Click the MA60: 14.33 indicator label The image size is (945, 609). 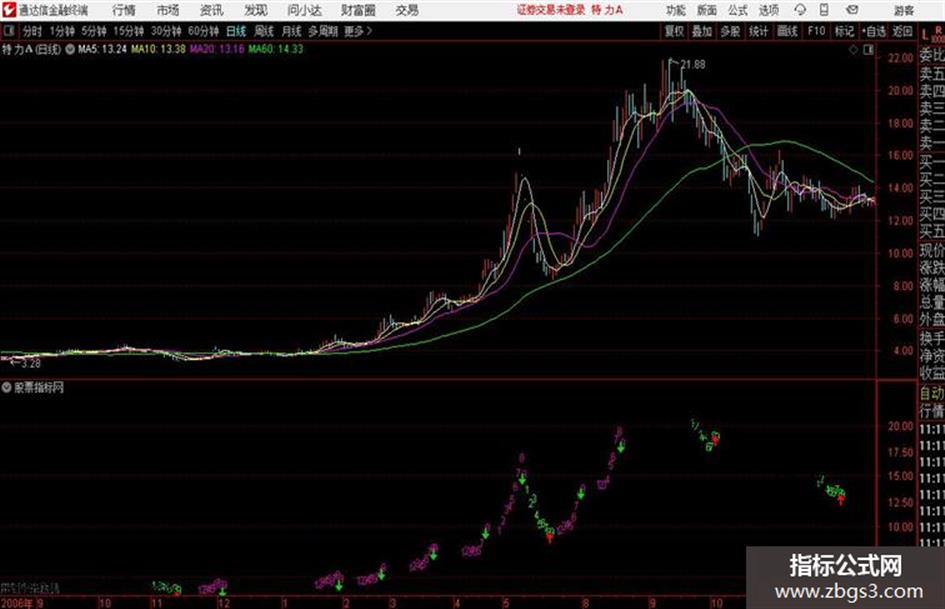[275, 49]
